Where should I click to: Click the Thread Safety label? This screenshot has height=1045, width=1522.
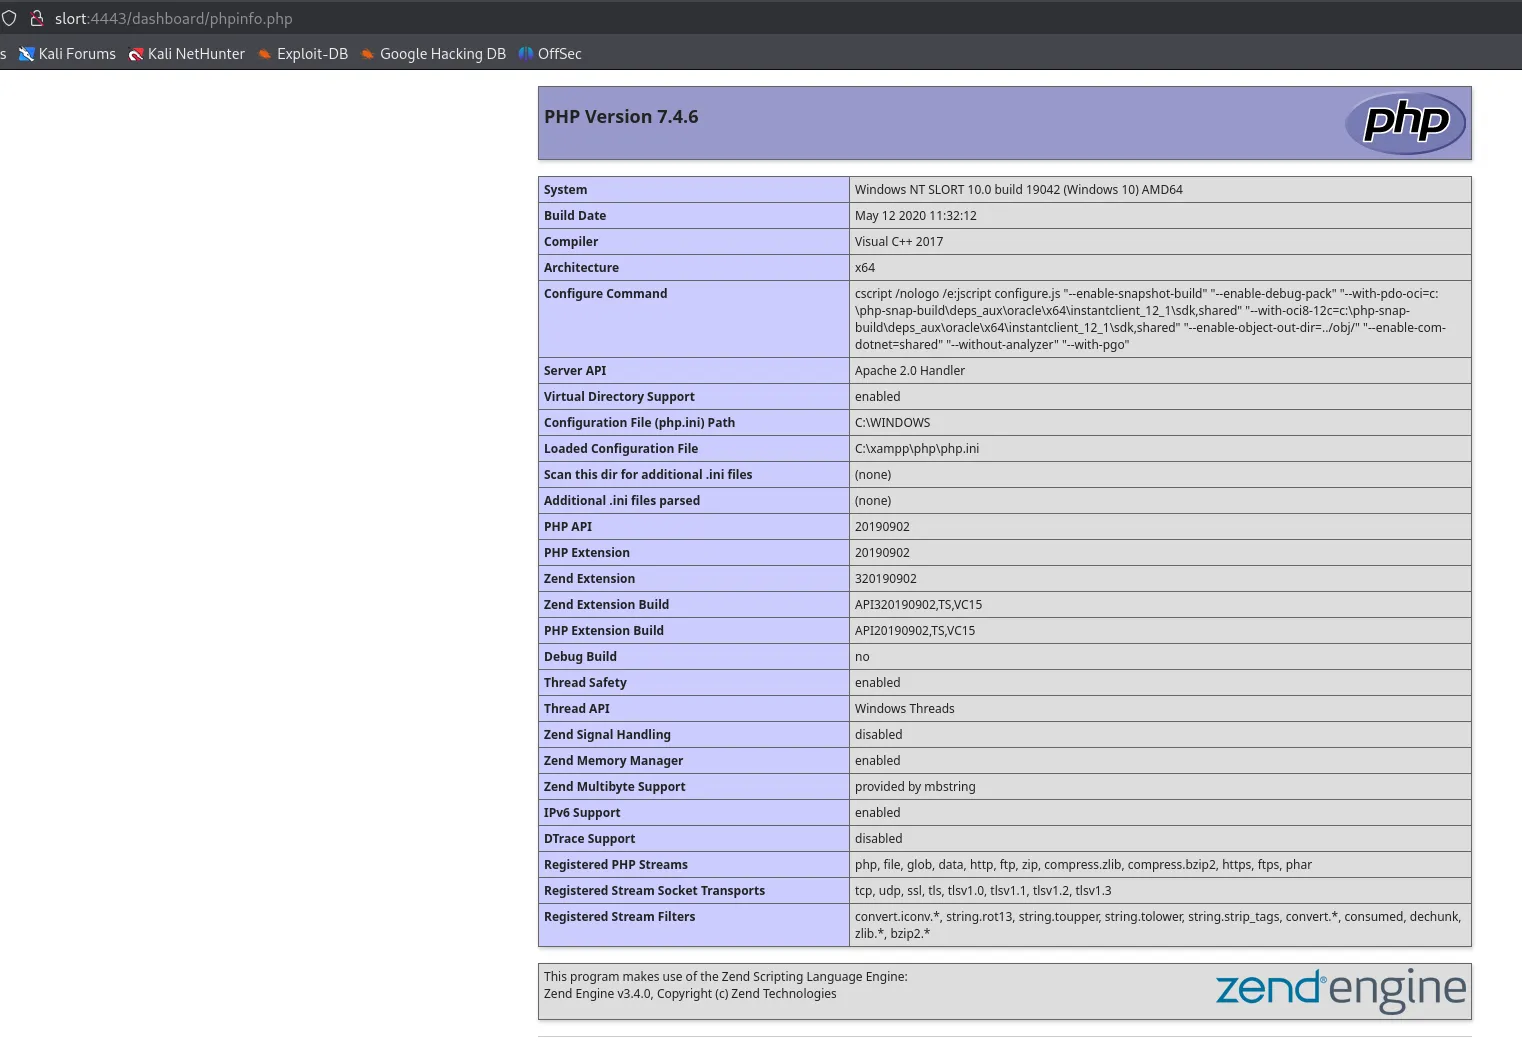(585, 683)
